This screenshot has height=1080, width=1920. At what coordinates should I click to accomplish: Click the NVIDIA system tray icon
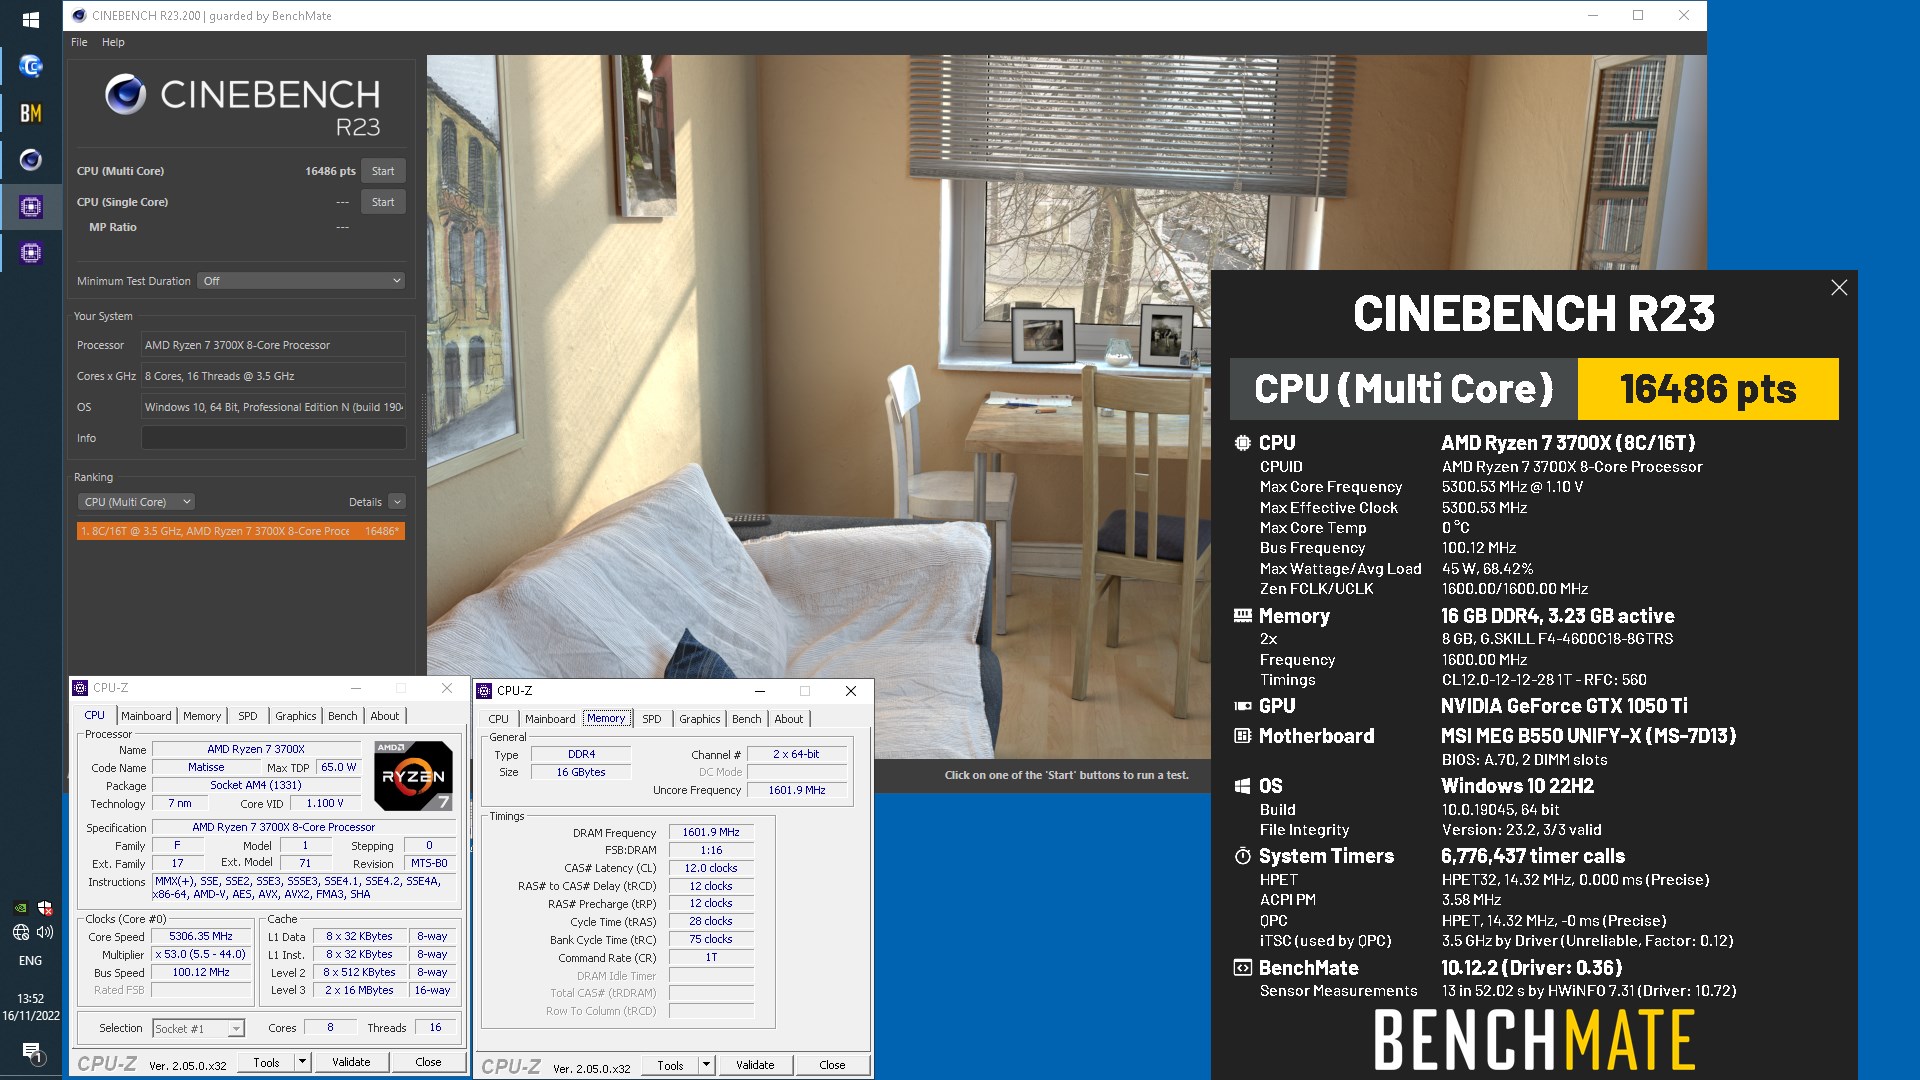coord(20,908)
